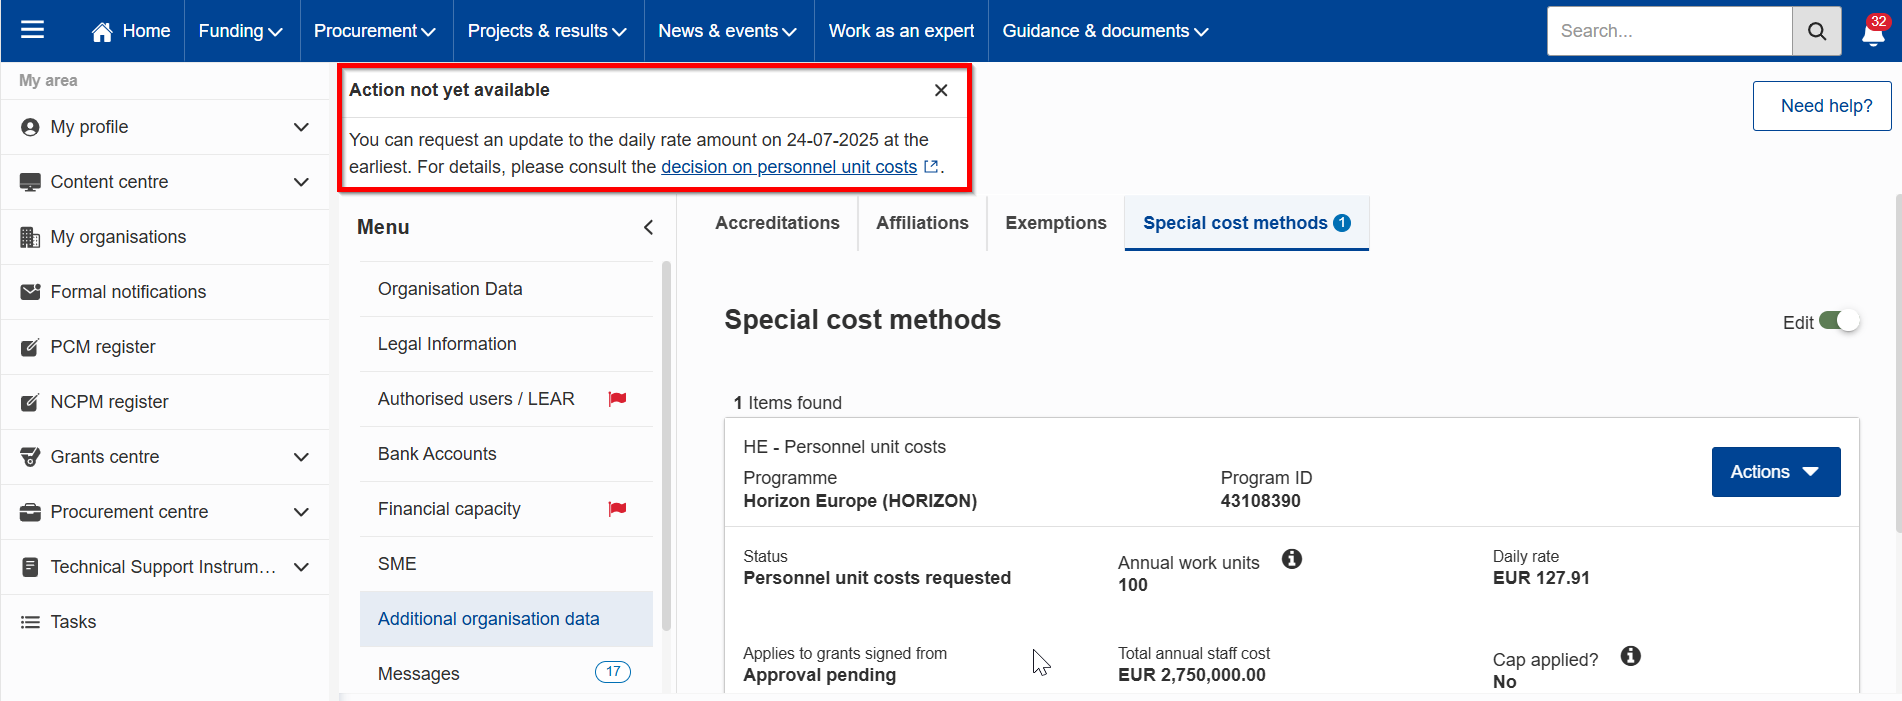Viewport: 1902px width, 701px height.
Task: Toggle the Edit switch off
Action: (1838, 321)
